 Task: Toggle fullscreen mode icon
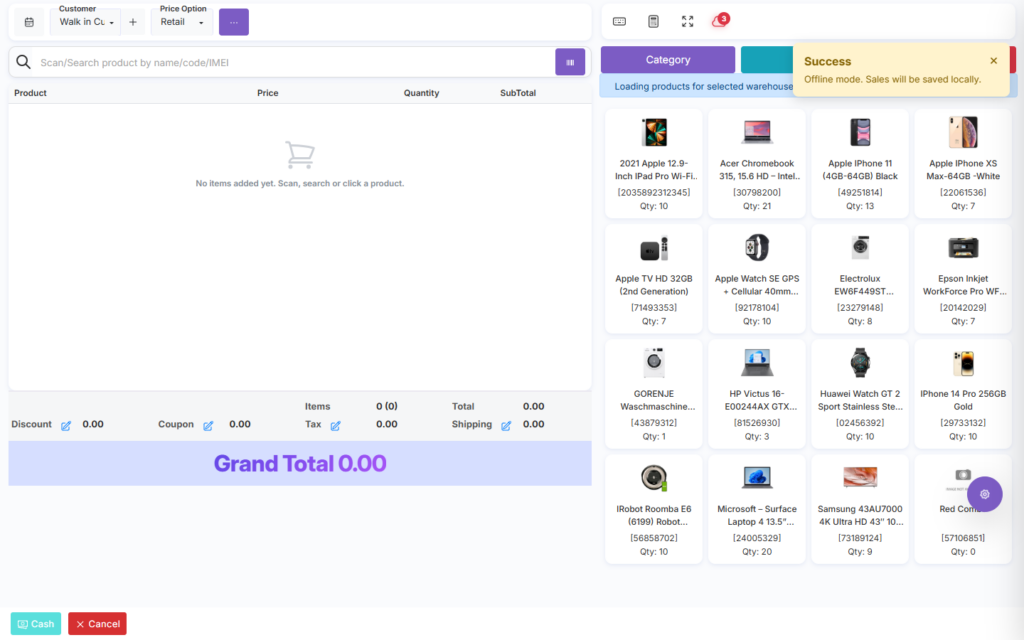coord(688,22)
